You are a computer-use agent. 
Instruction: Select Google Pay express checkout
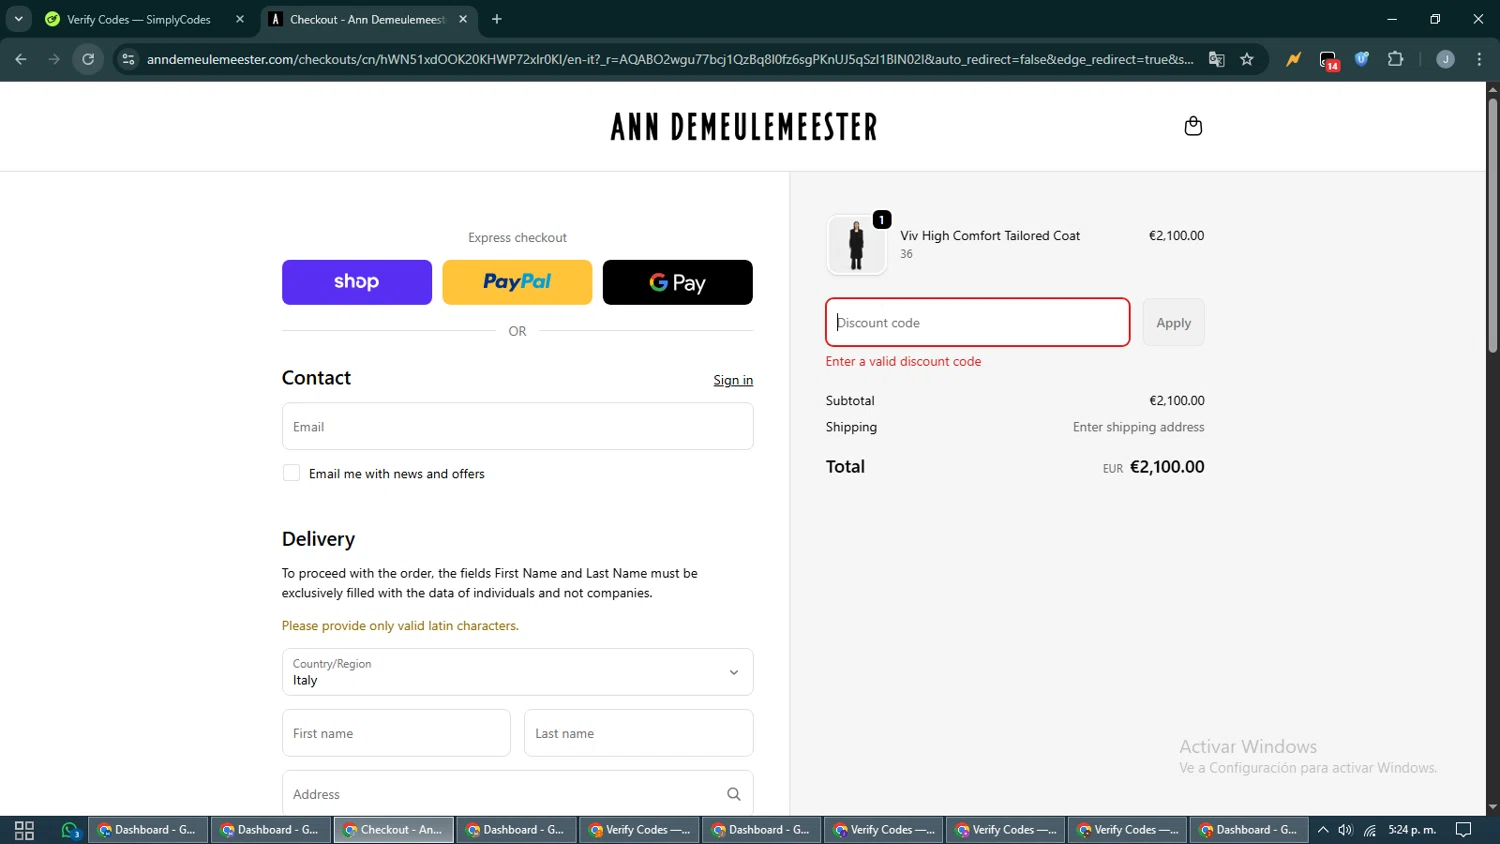coord(678,282)
